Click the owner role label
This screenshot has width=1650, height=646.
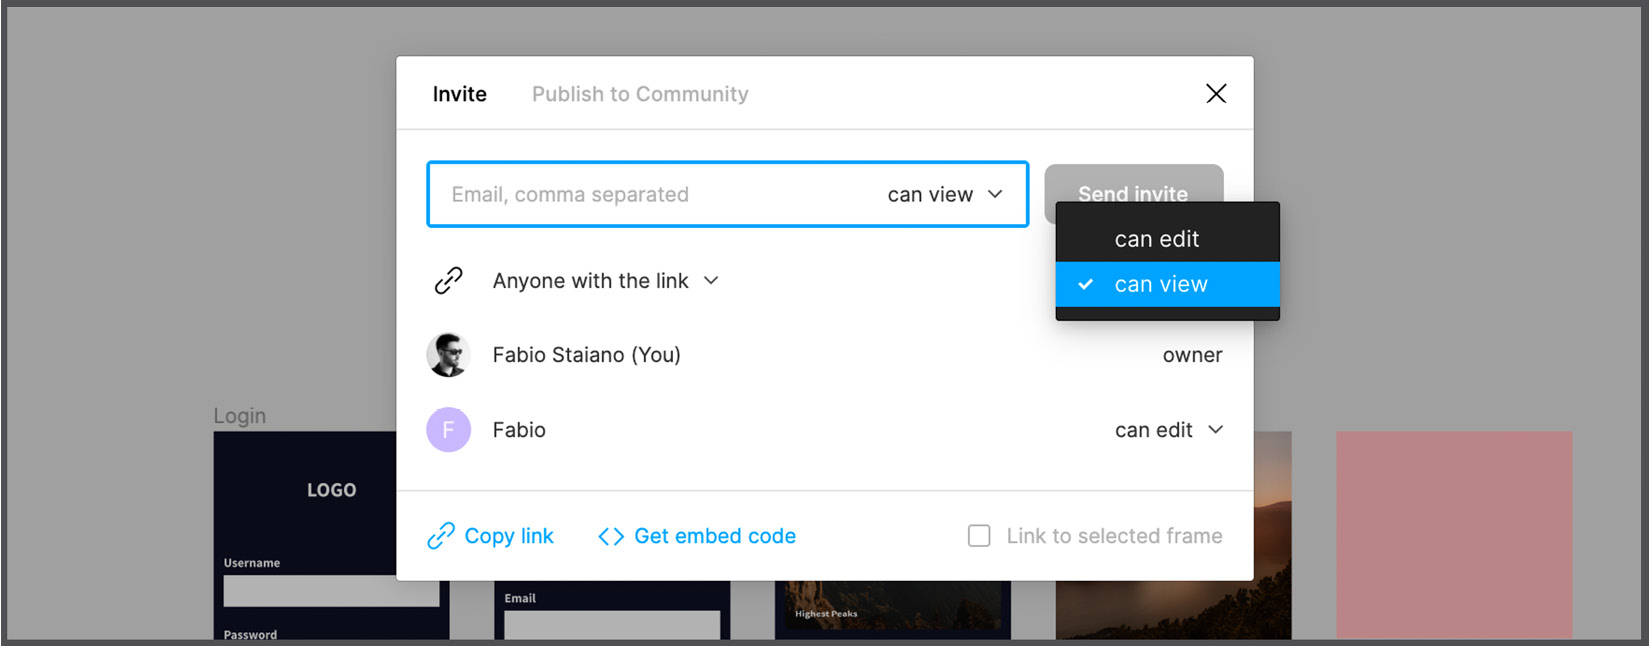pos(1192,355)
